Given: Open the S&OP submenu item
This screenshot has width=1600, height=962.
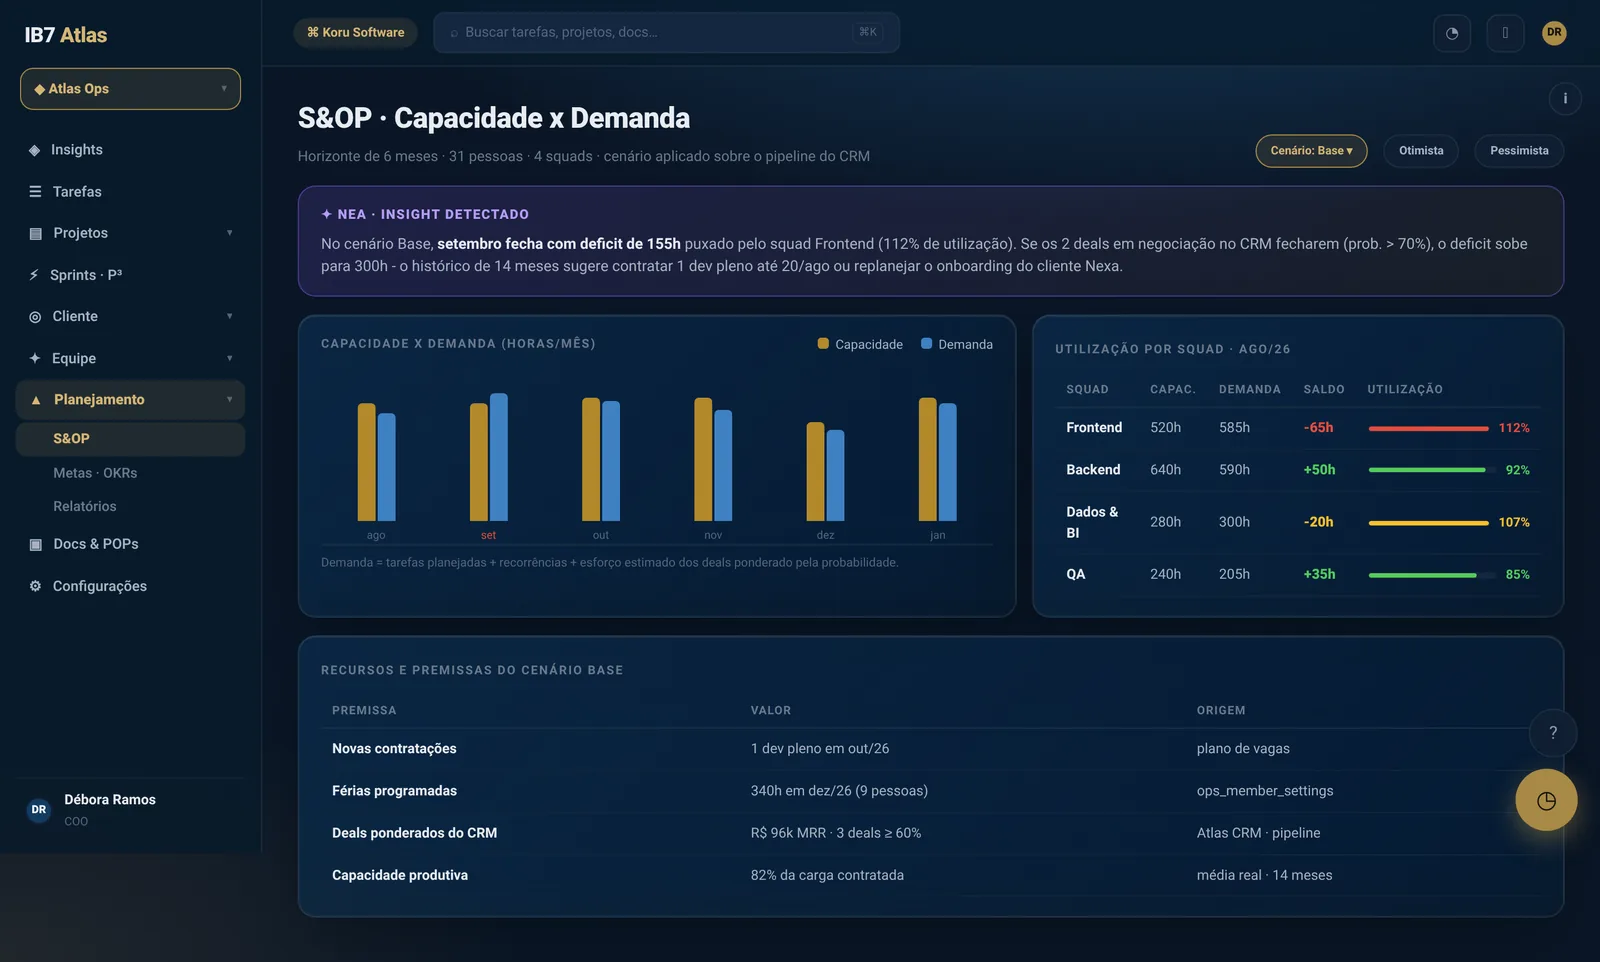Looking at the screenshot, I should pyautogui.click(x=130, y=439).
